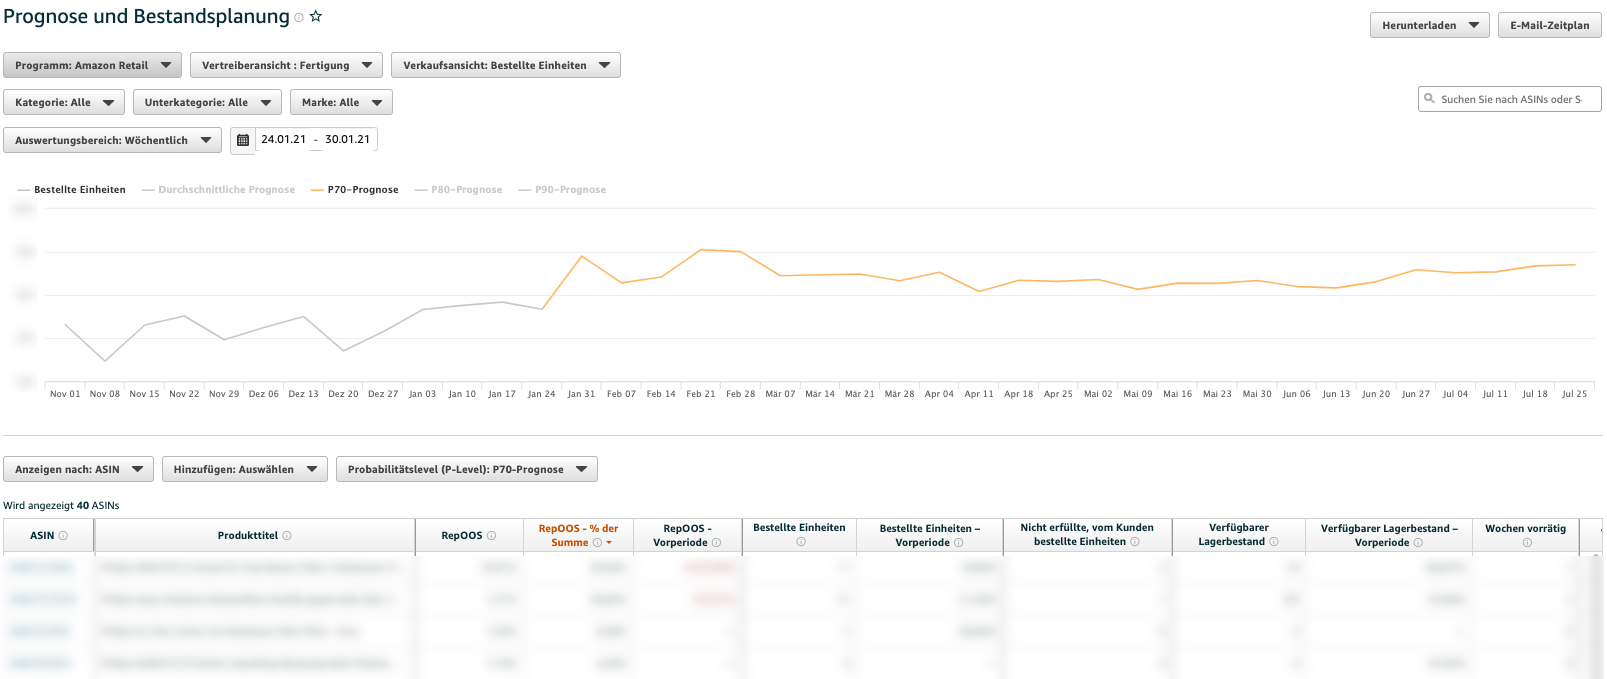Expand the Auswertungsbereich: Wöchentlich dropdown

coord(112,140)
